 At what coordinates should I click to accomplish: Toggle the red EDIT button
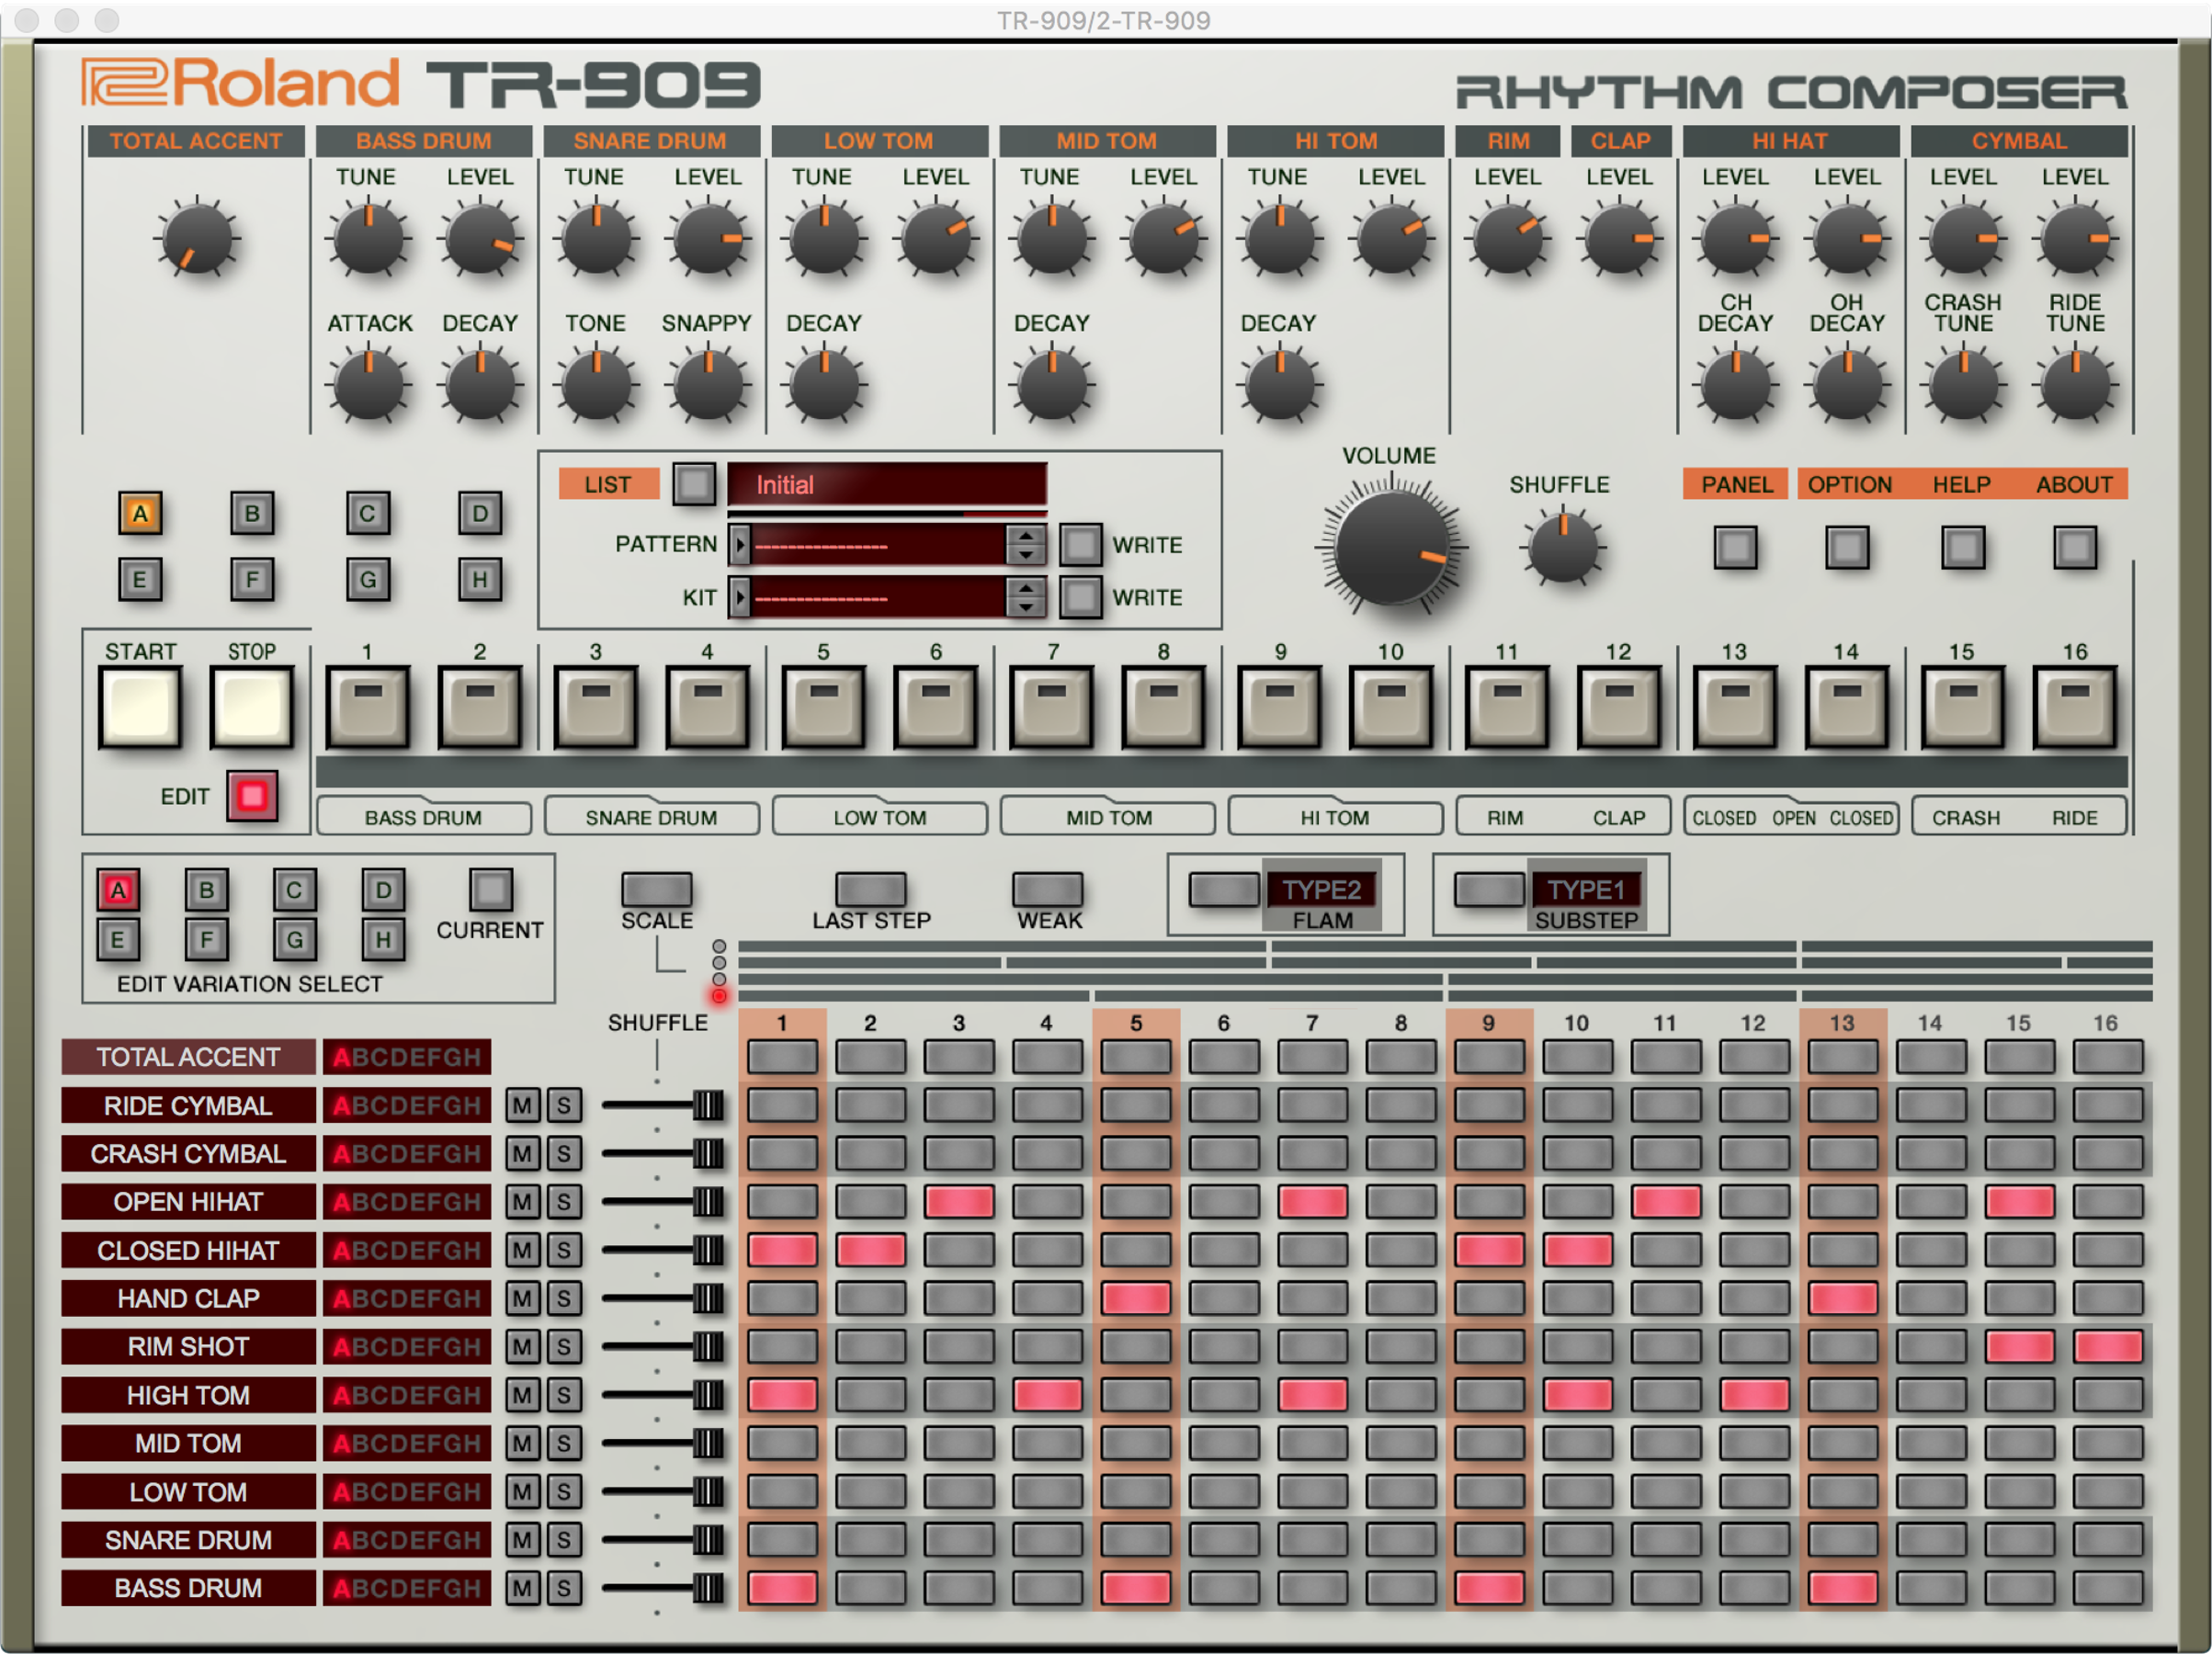click(x=251, y=796)
